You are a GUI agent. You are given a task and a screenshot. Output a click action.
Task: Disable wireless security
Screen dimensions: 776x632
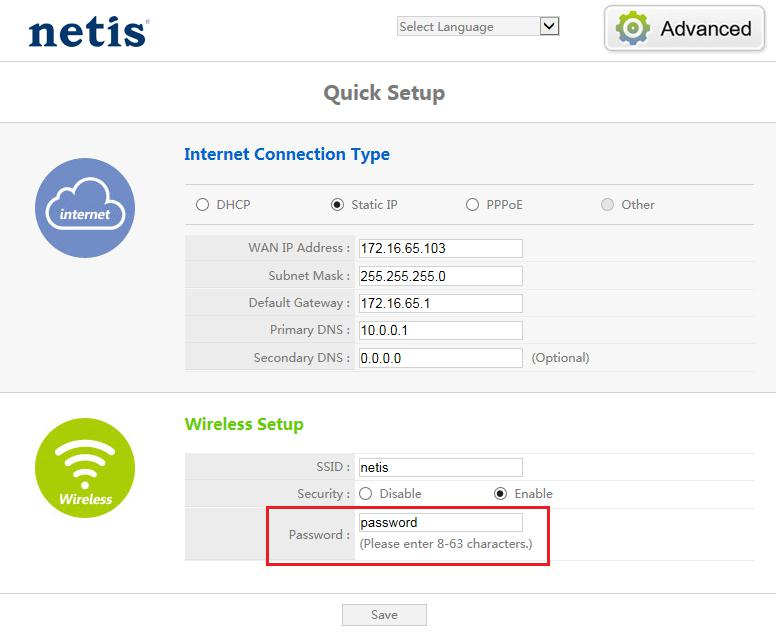point(365,494)
